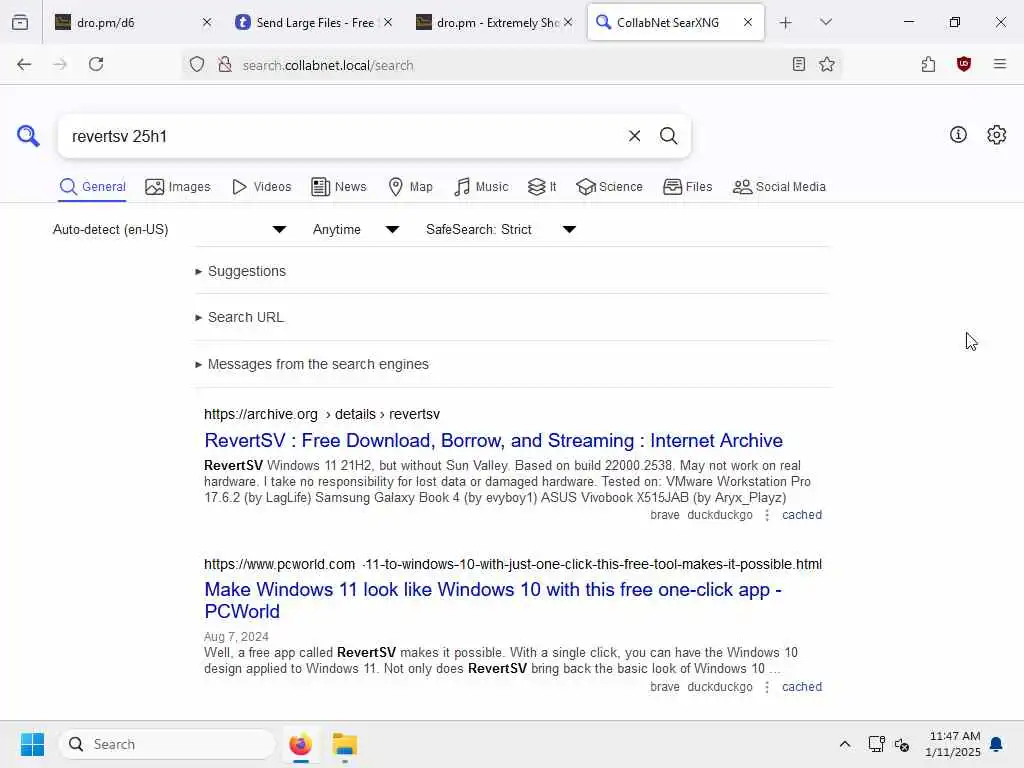Switch to Videos category
Image resolution: width=1024 pixels, height=768 pixels.
point(262,187)
